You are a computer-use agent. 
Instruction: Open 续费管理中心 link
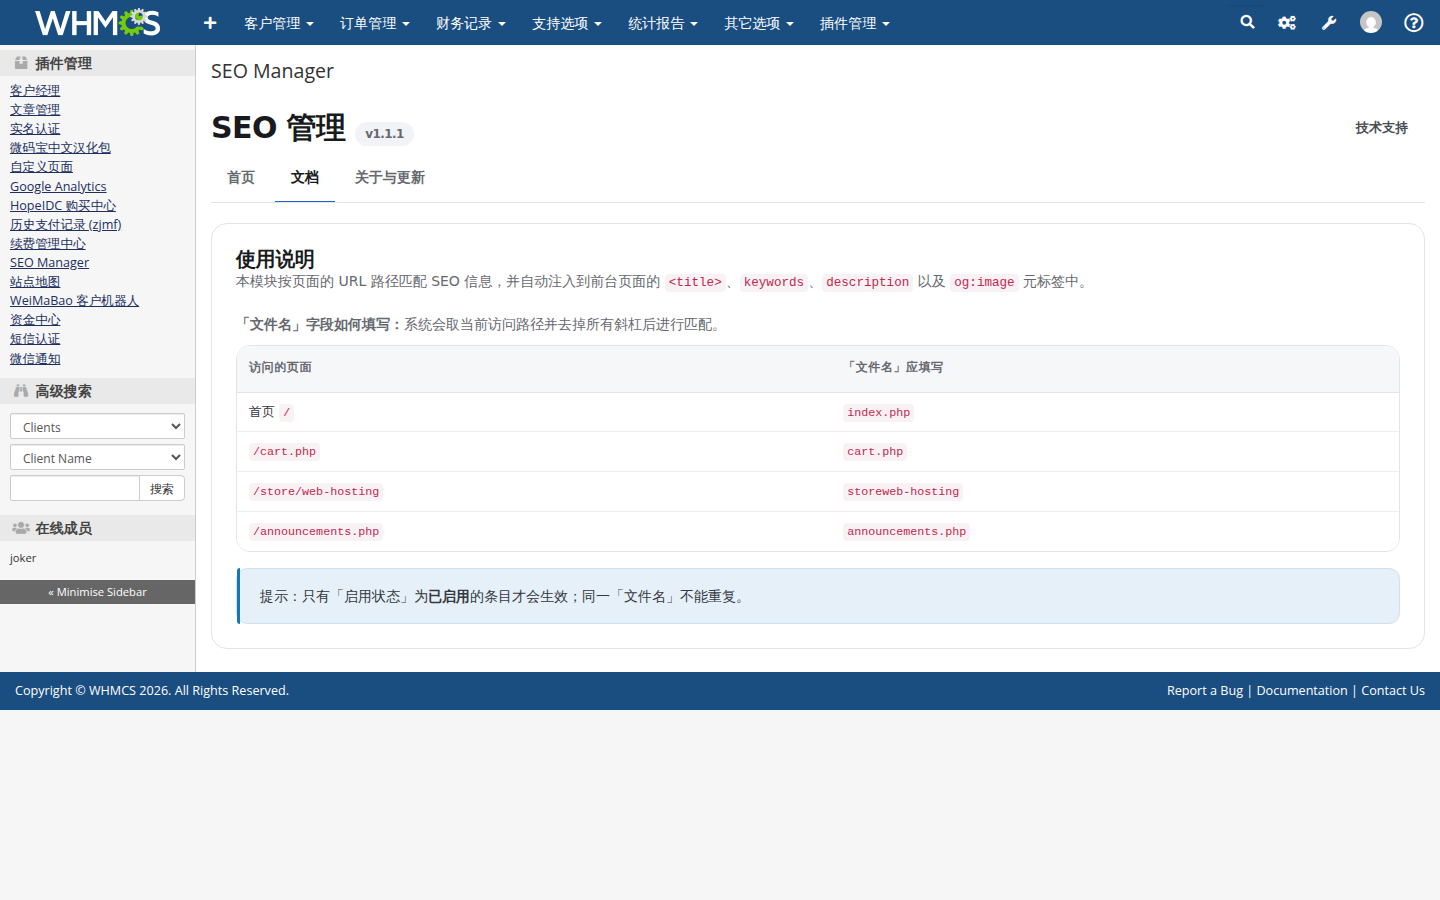(48, 244)
